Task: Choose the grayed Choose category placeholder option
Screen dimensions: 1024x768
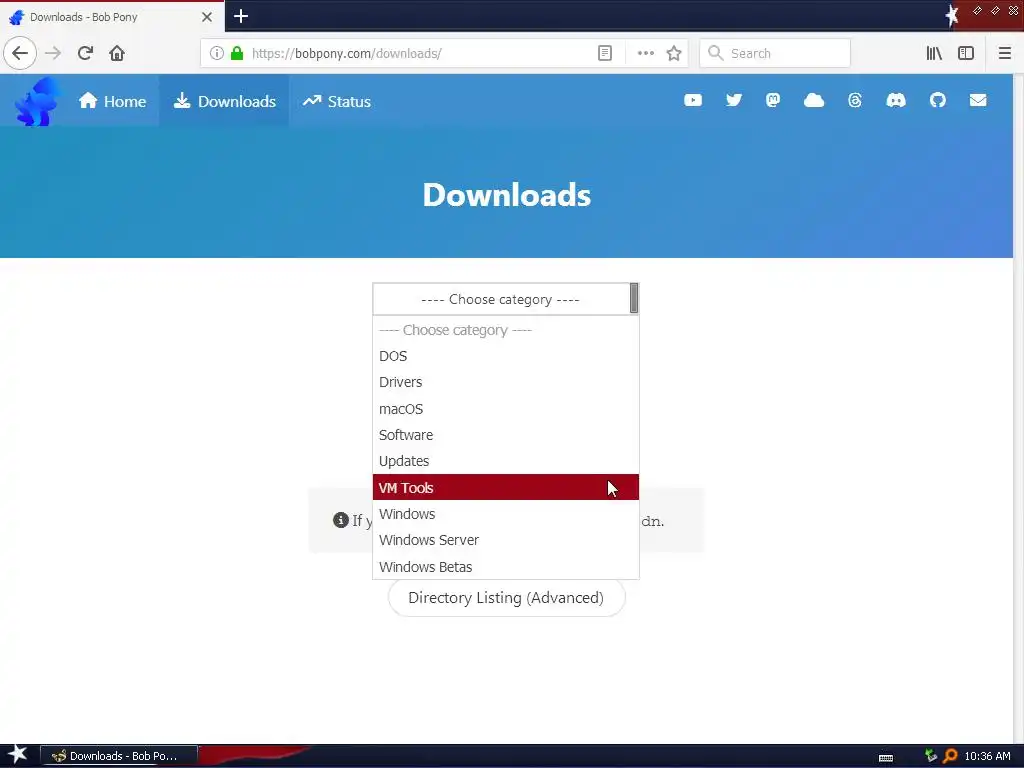Action: coord(505,330)
